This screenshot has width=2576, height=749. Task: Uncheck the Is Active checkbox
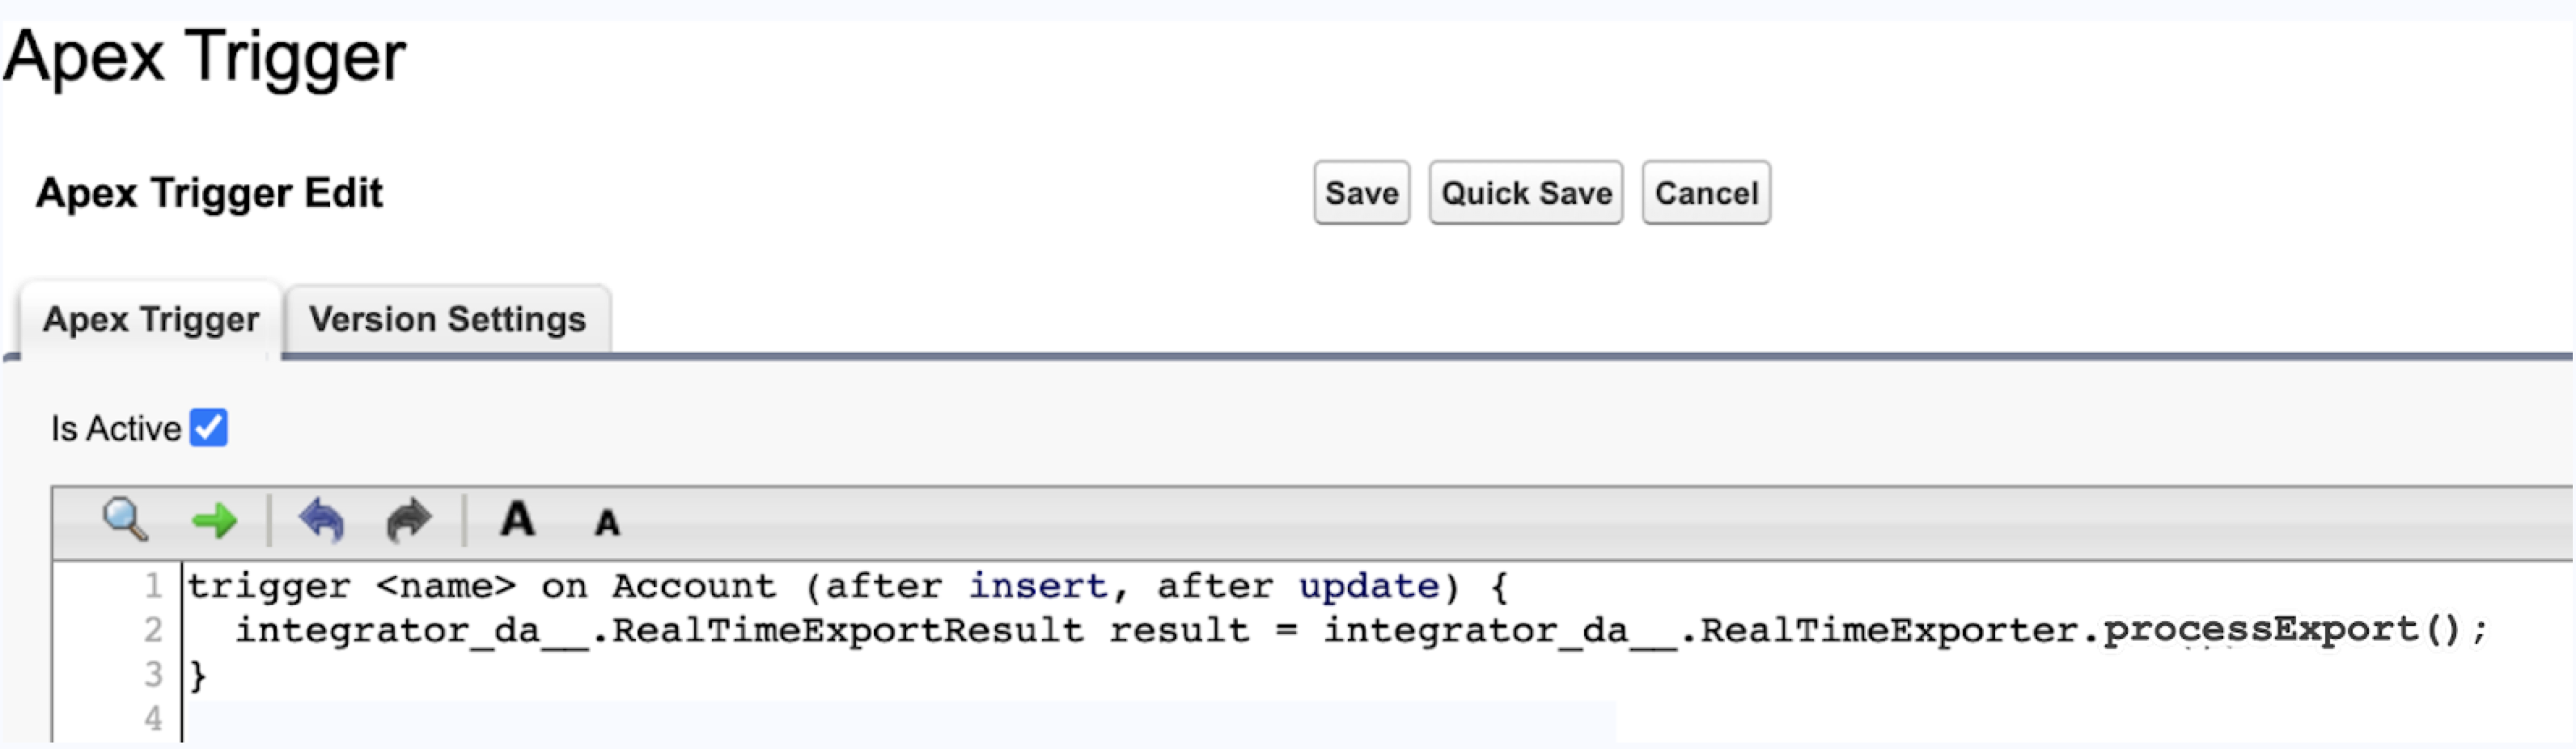coord(209,428)
